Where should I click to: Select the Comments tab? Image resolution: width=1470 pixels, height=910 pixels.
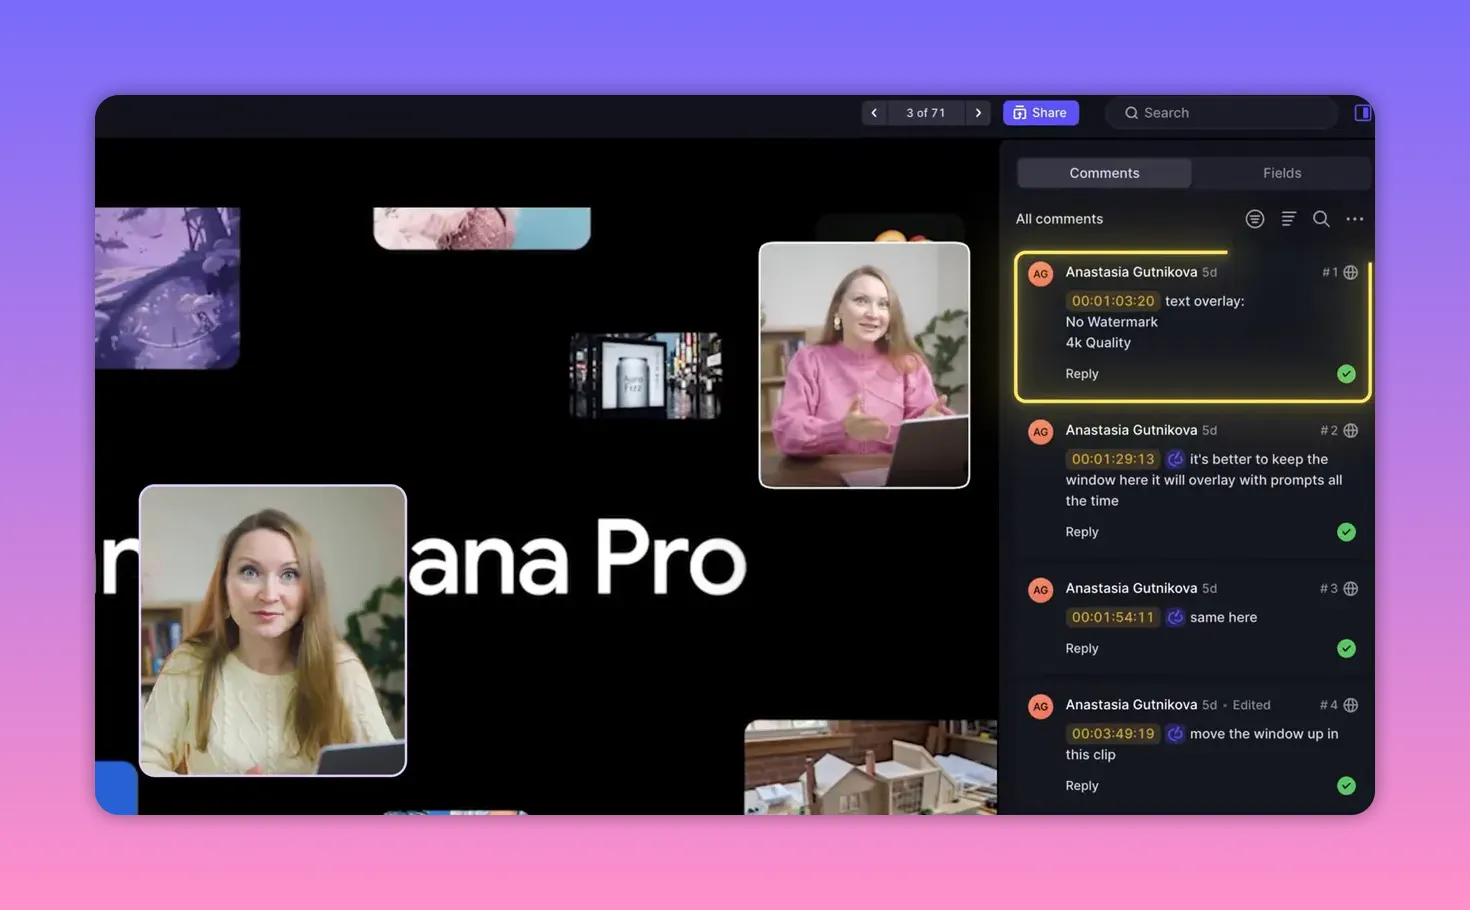1104,172
